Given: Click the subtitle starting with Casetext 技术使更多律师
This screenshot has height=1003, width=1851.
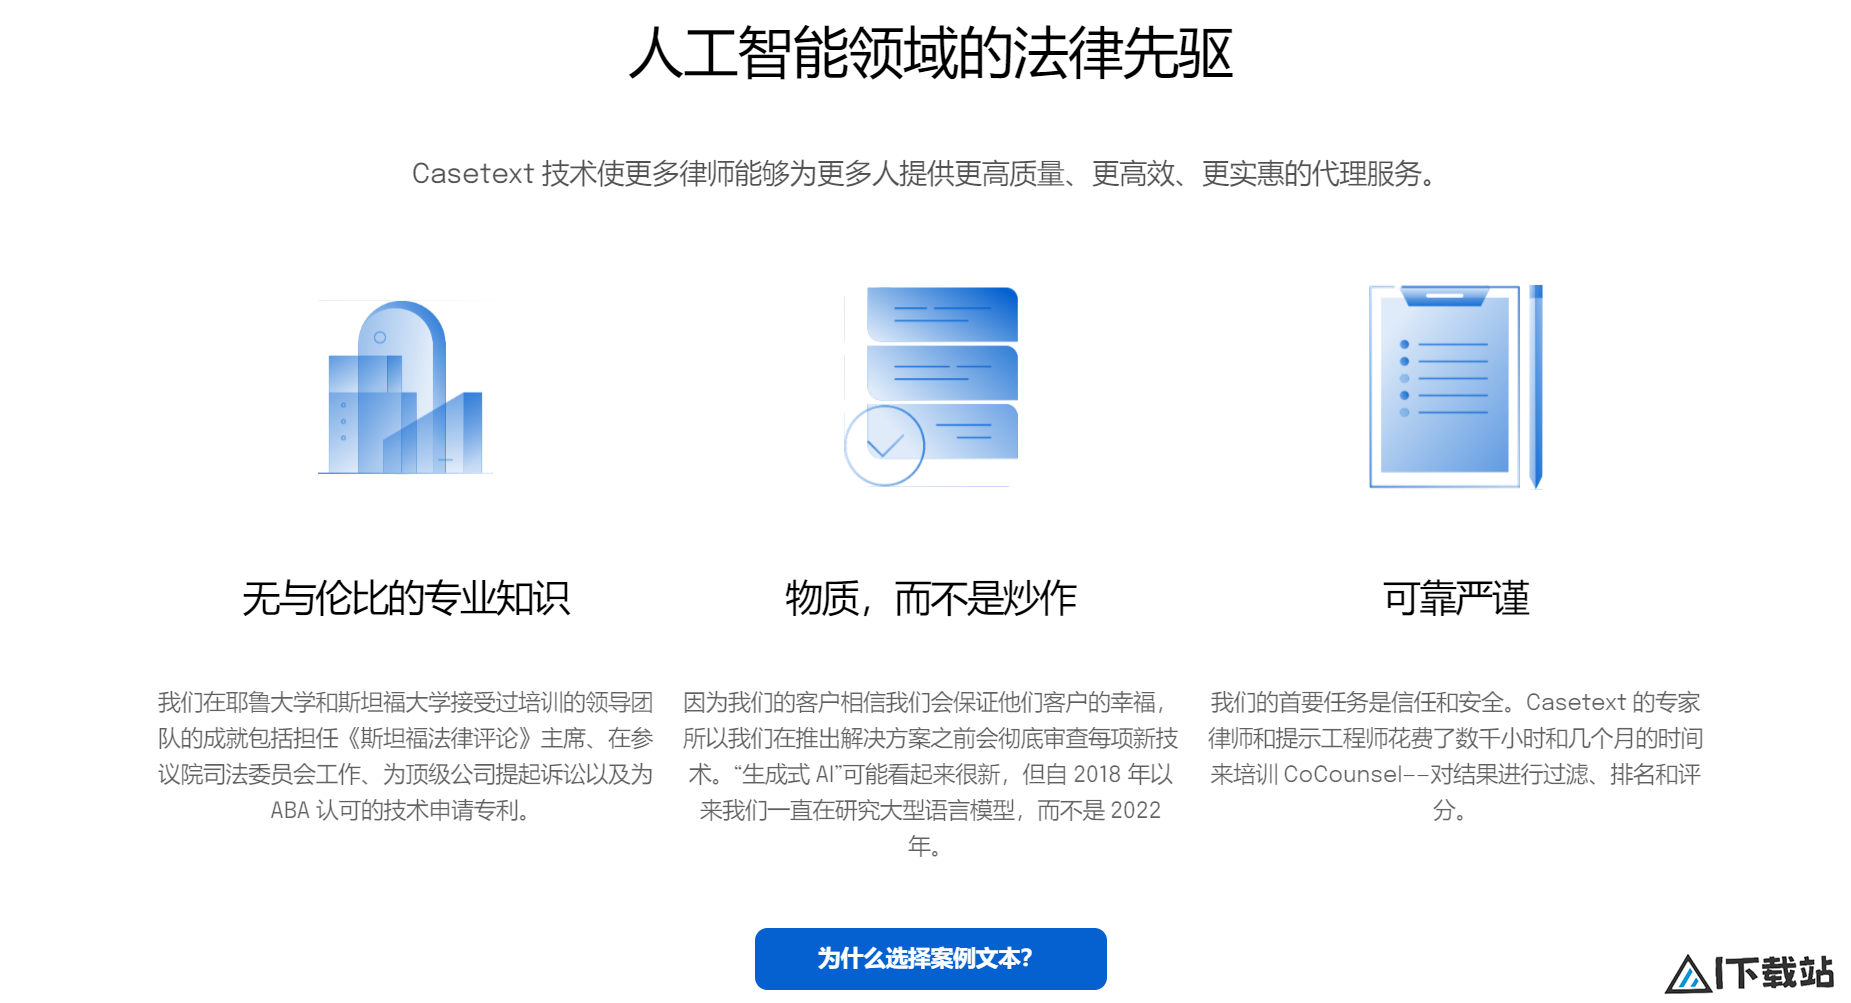Looking at the screenshot, I should (926, 174).
